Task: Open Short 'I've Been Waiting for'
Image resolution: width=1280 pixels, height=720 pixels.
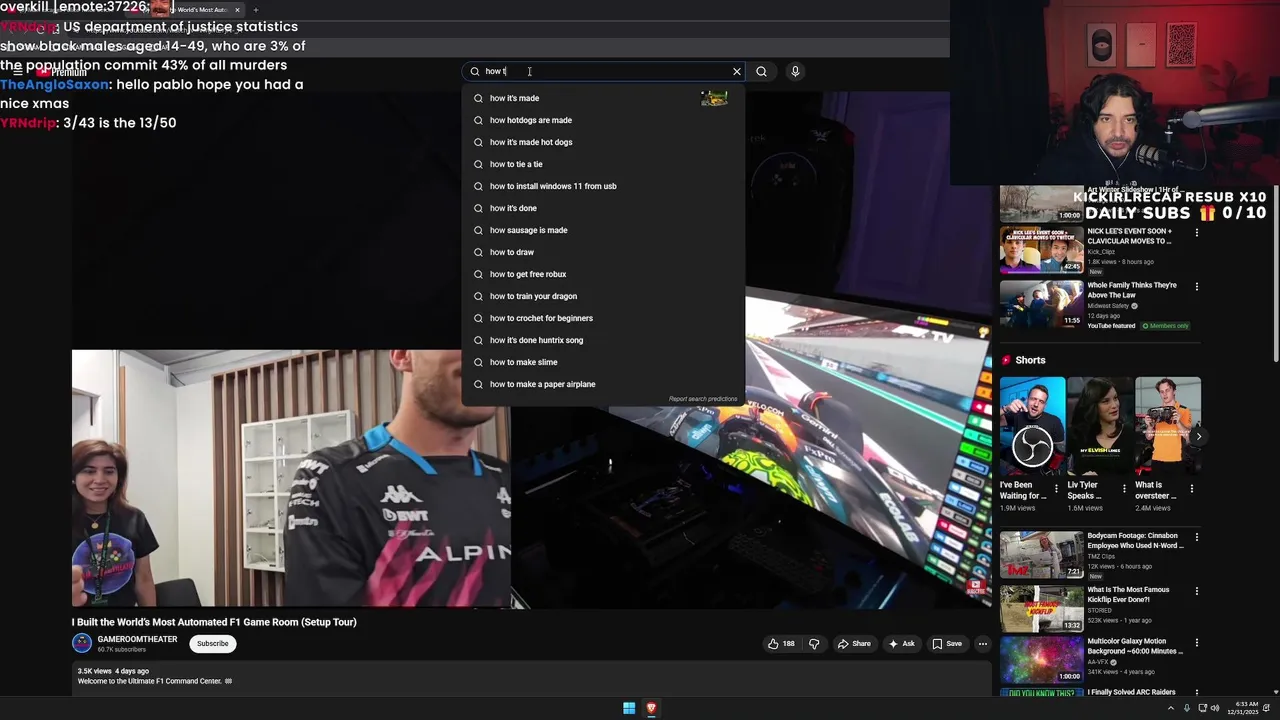Action: click(x=1032, y=424)
